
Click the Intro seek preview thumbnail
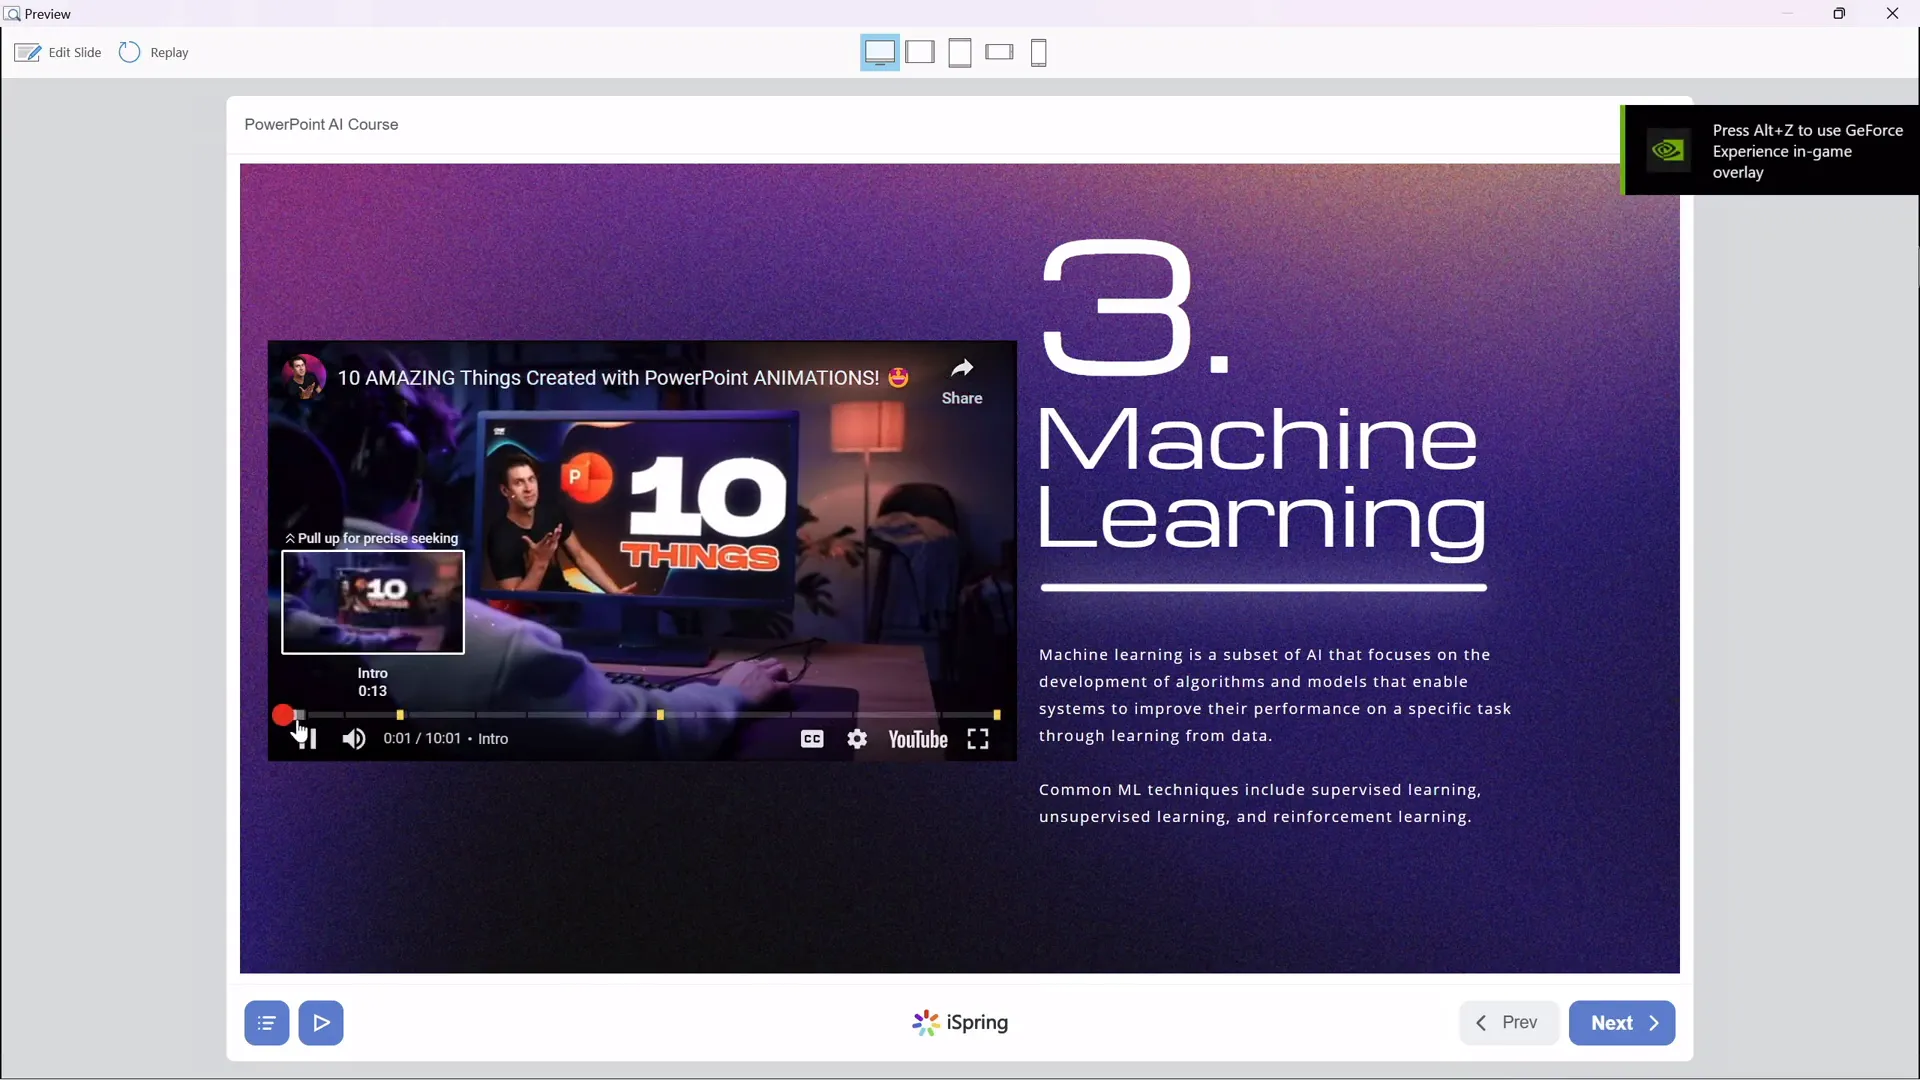(373, 602)
